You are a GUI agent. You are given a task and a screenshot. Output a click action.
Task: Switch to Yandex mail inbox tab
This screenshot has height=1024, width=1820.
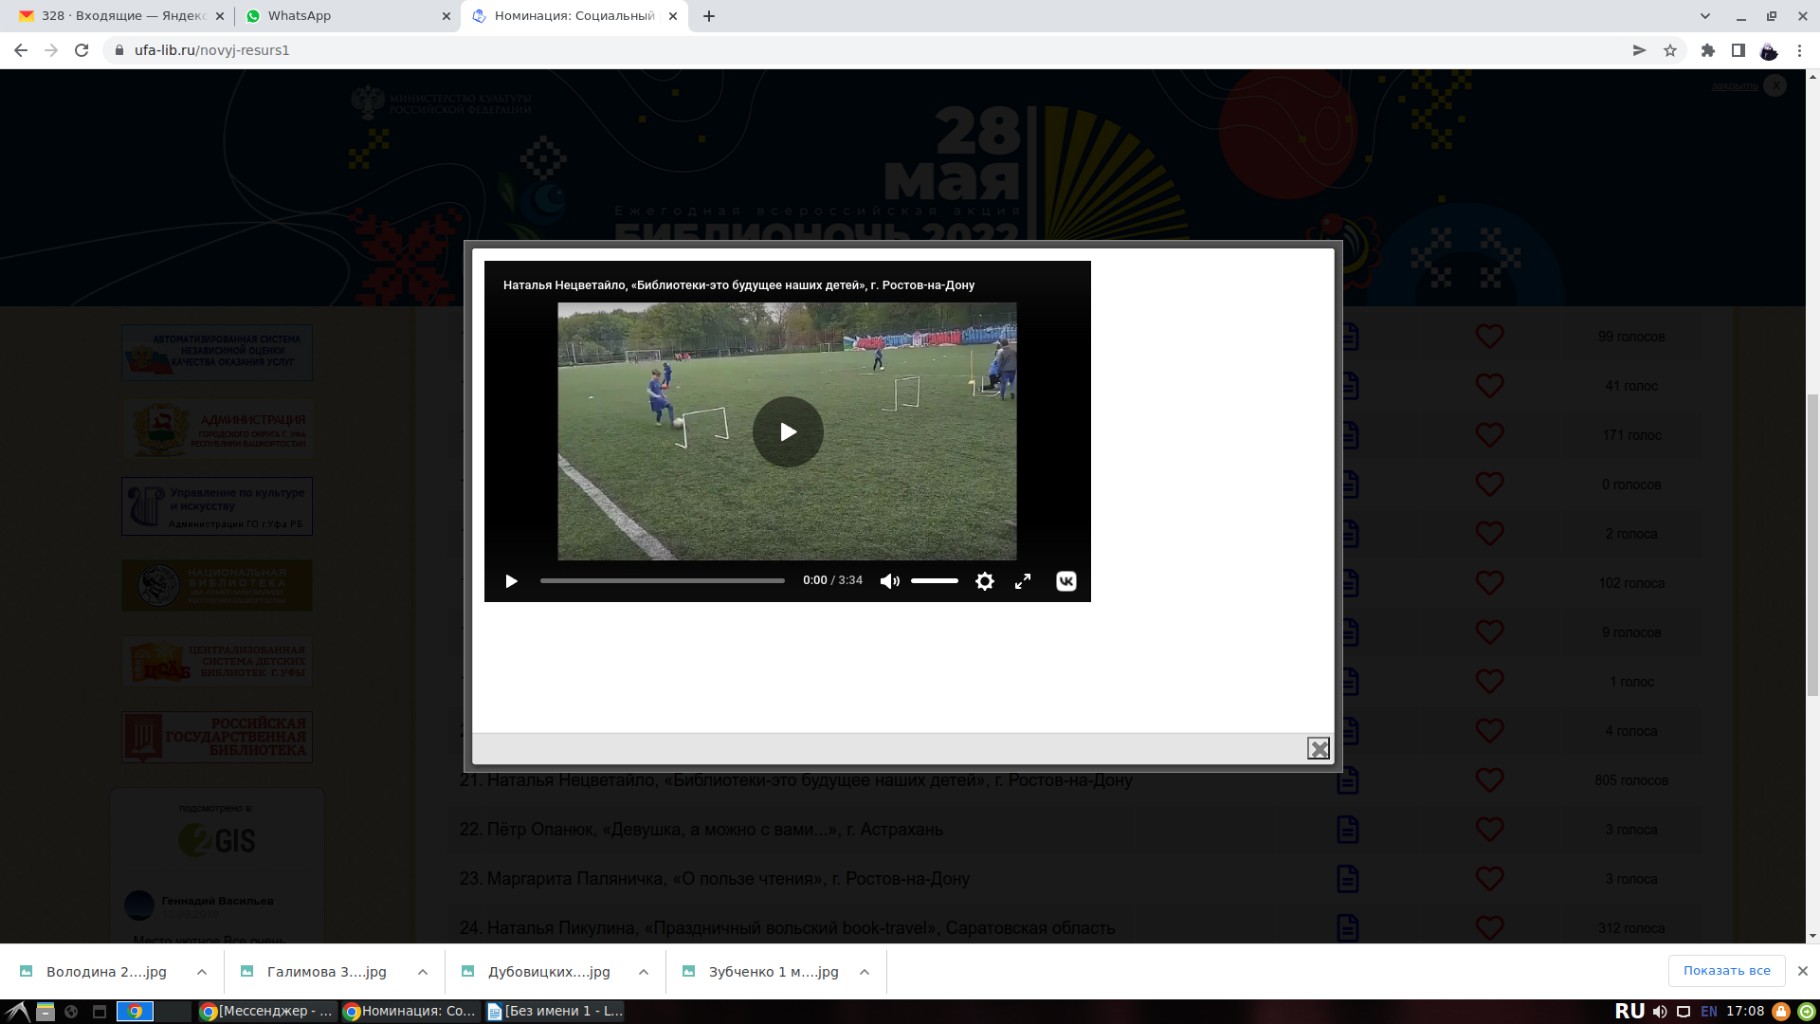tap(120, 16)
